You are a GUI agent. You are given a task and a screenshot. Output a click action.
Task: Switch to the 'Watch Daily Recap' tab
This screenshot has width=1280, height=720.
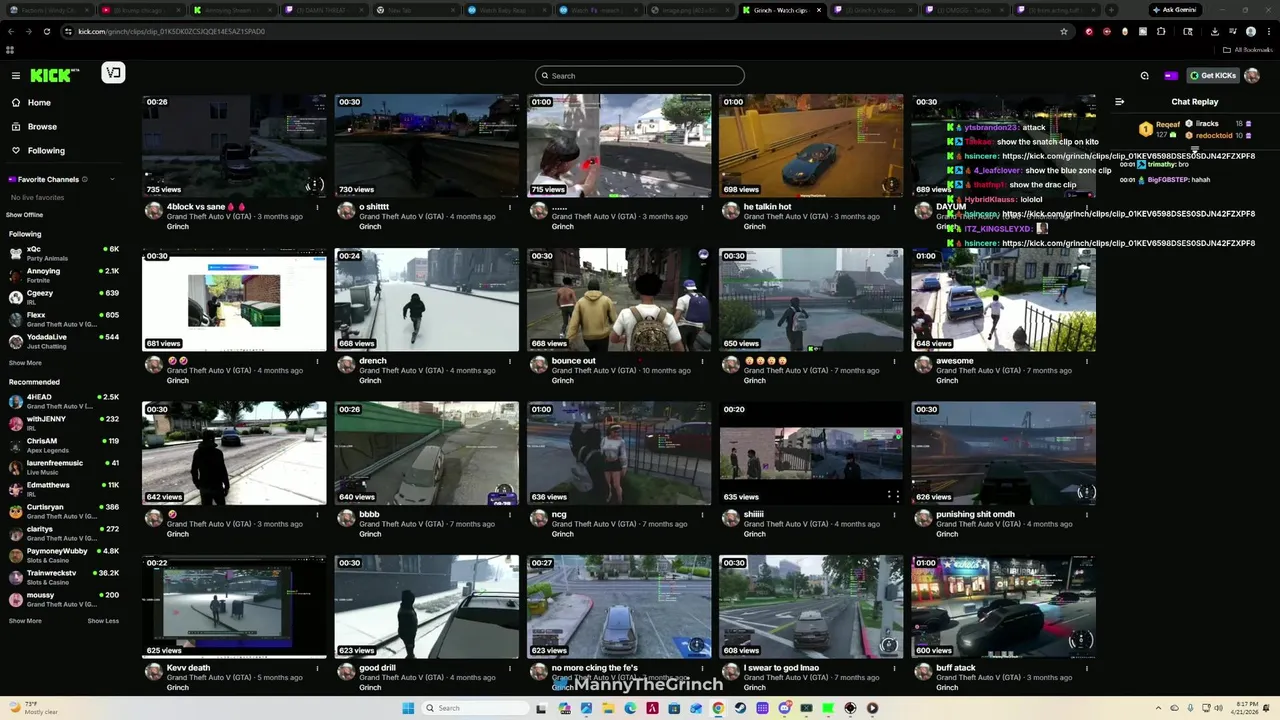[x=508, y=10]
